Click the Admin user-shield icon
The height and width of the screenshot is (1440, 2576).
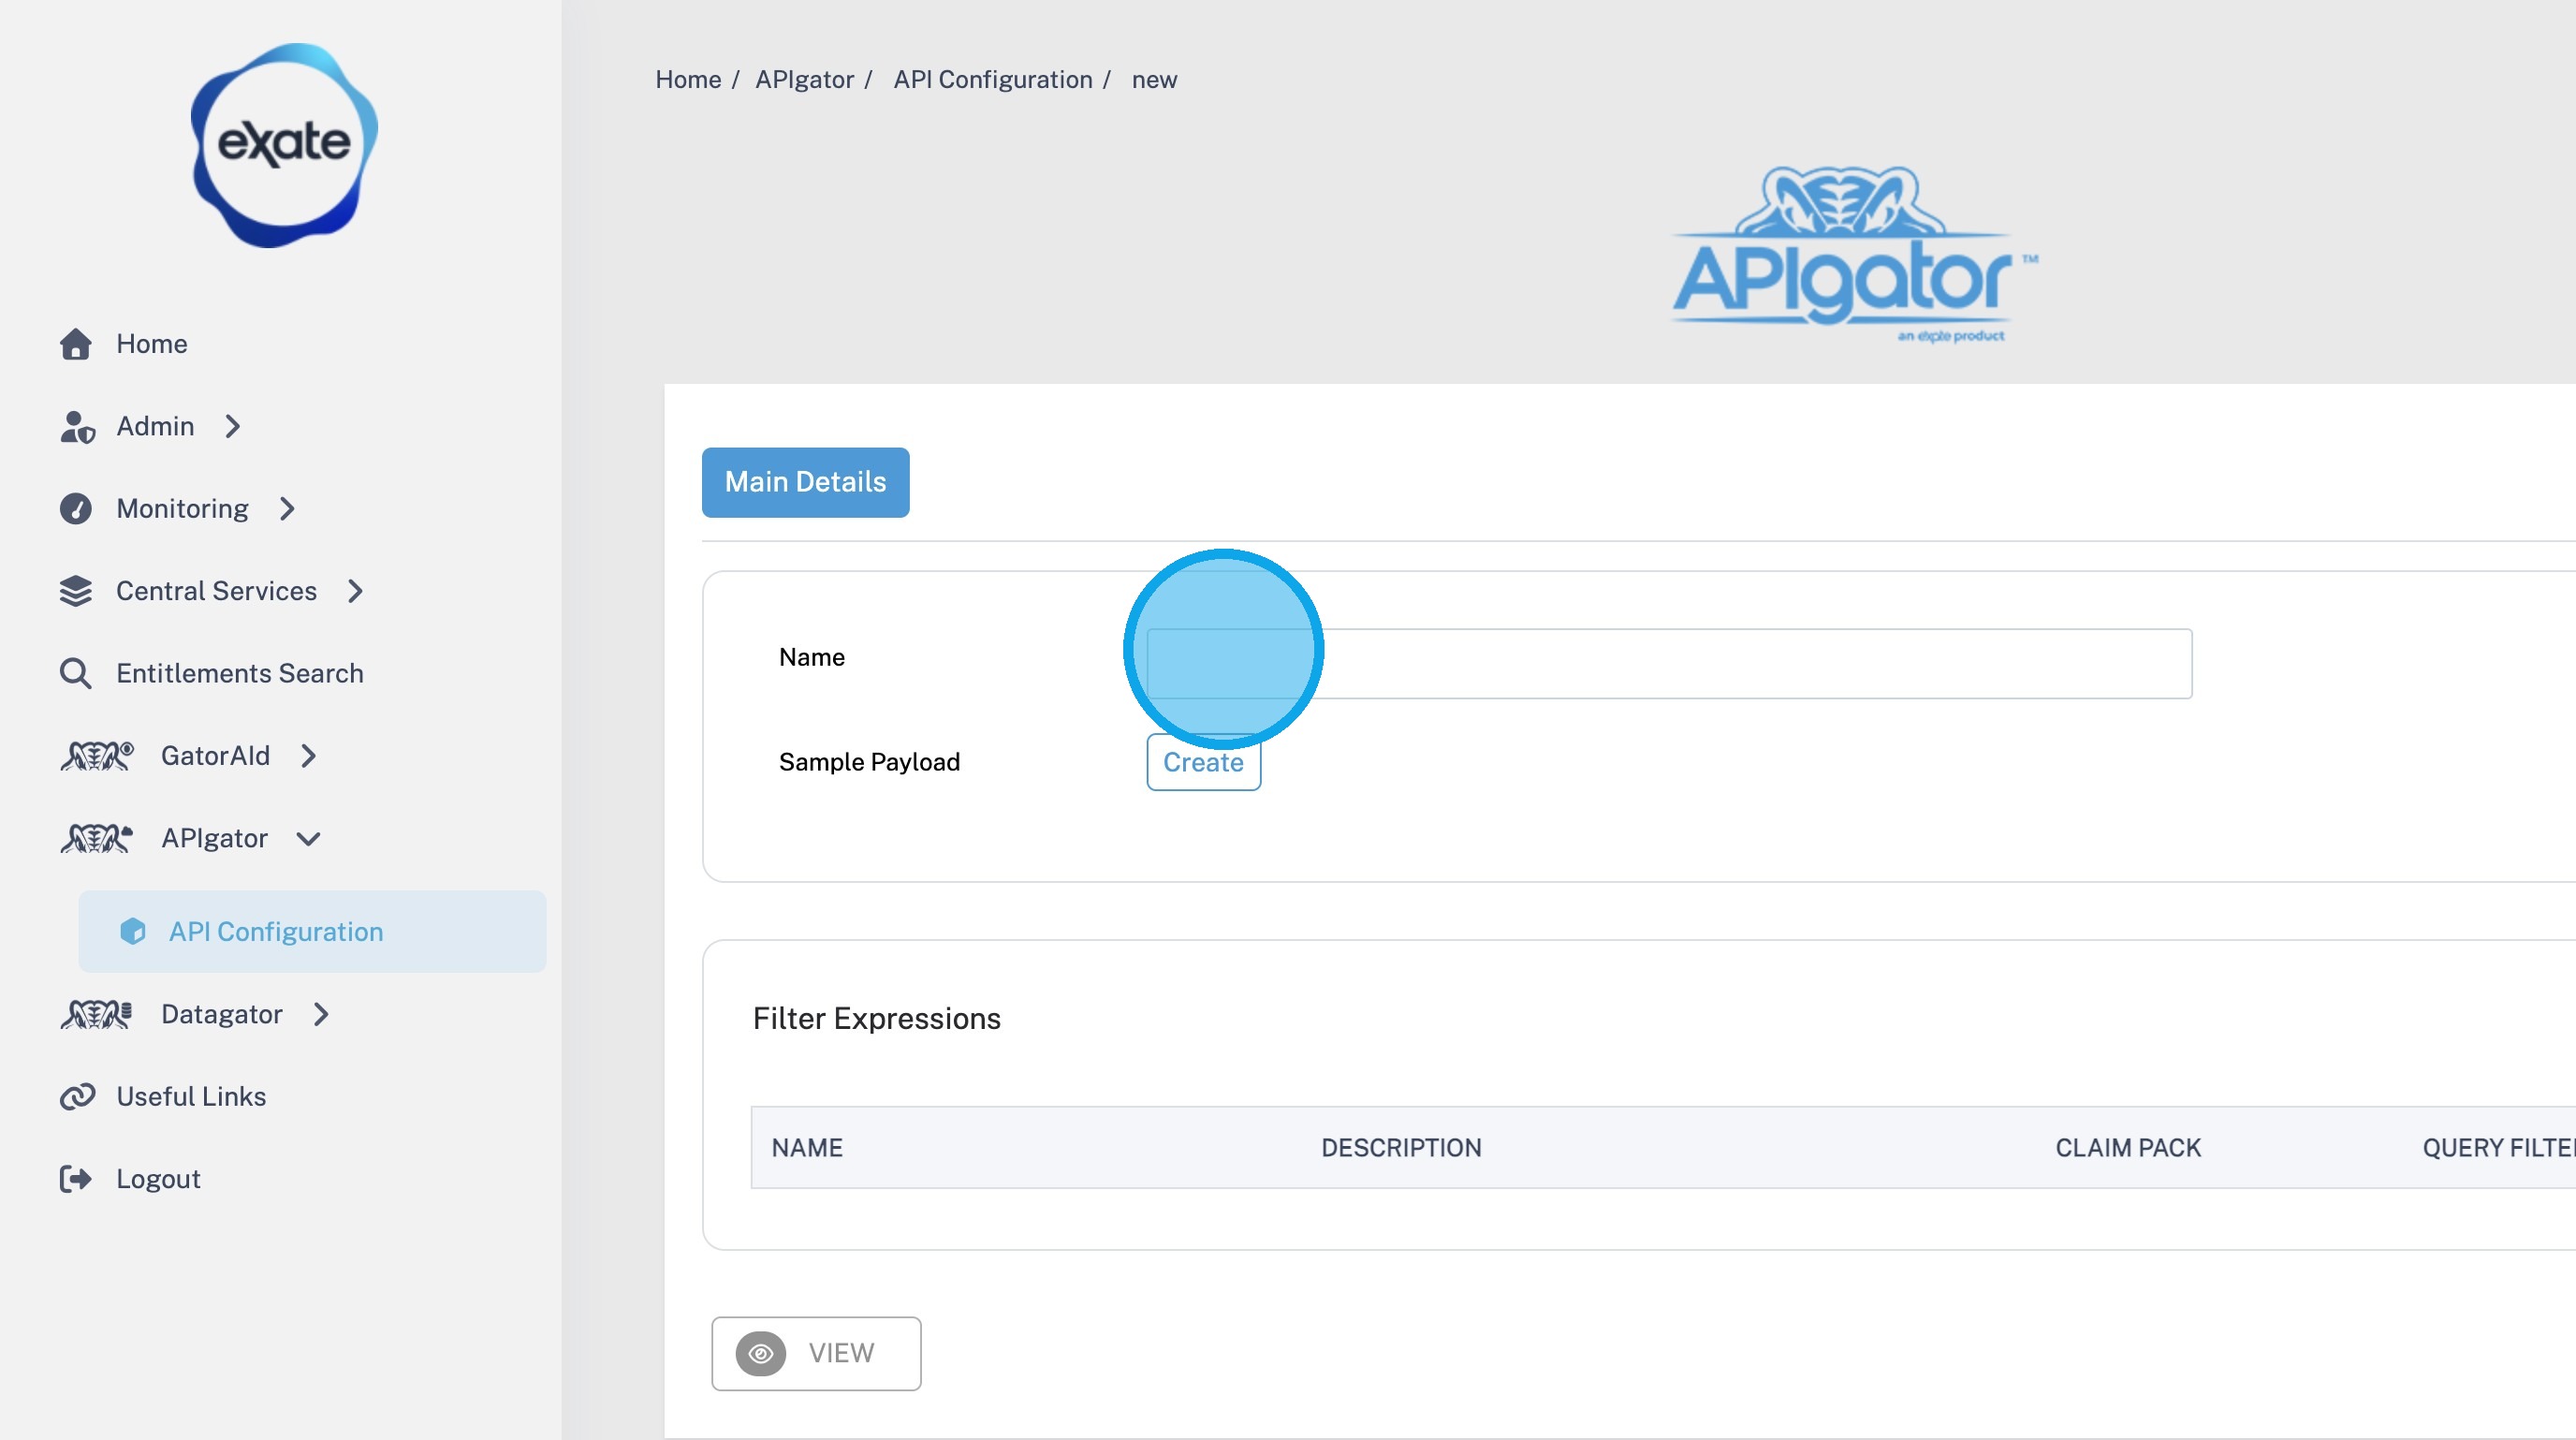pos(77,427)
